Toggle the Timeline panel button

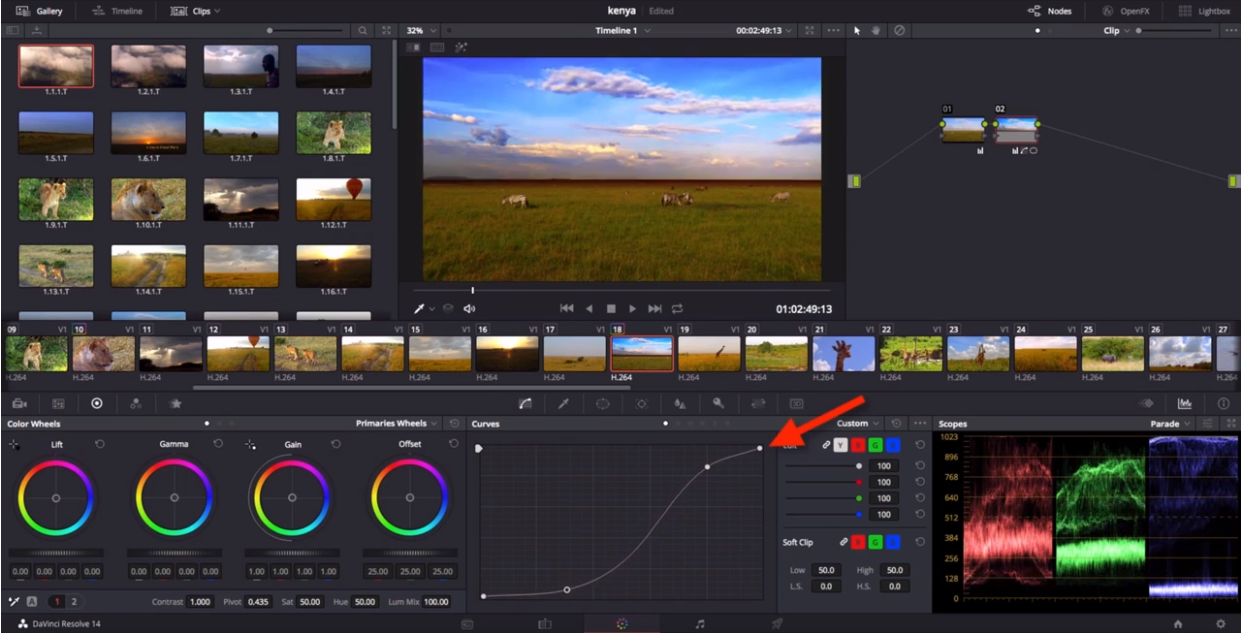click(x=118, y=11)
